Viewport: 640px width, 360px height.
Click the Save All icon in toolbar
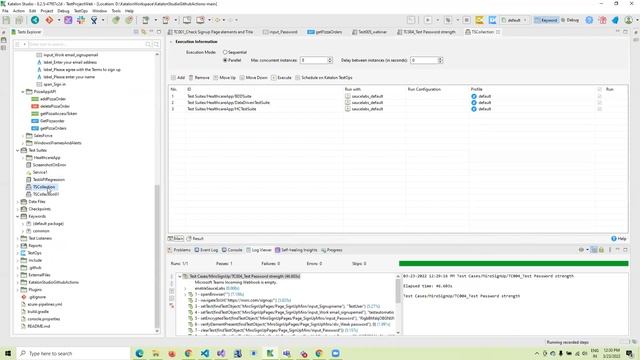(19, 20)
